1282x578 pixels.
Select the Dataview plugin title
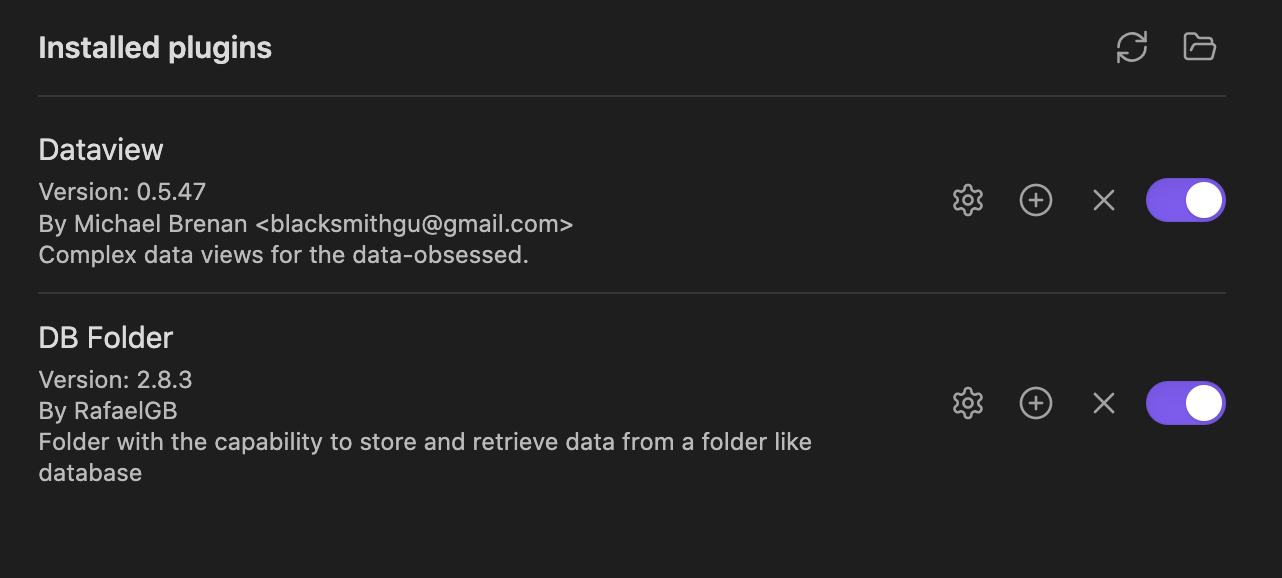coord(100,148)
